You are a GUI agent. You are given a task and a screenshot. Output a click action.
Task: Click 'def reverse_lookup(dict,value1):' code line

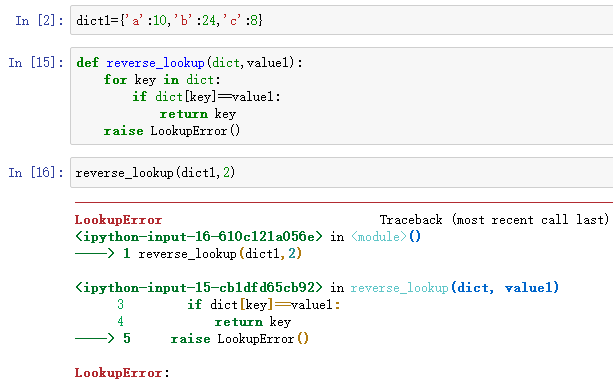point(190,63)
